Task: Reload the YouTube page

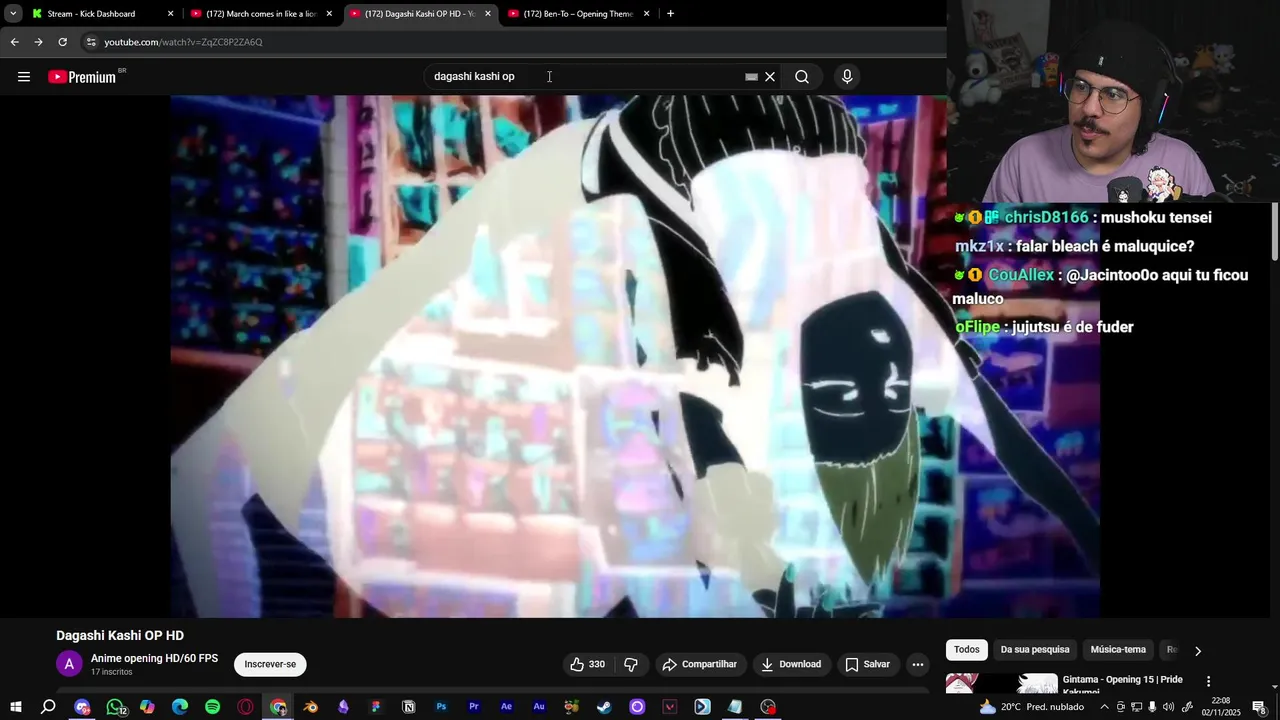Action: click(62, 42)
